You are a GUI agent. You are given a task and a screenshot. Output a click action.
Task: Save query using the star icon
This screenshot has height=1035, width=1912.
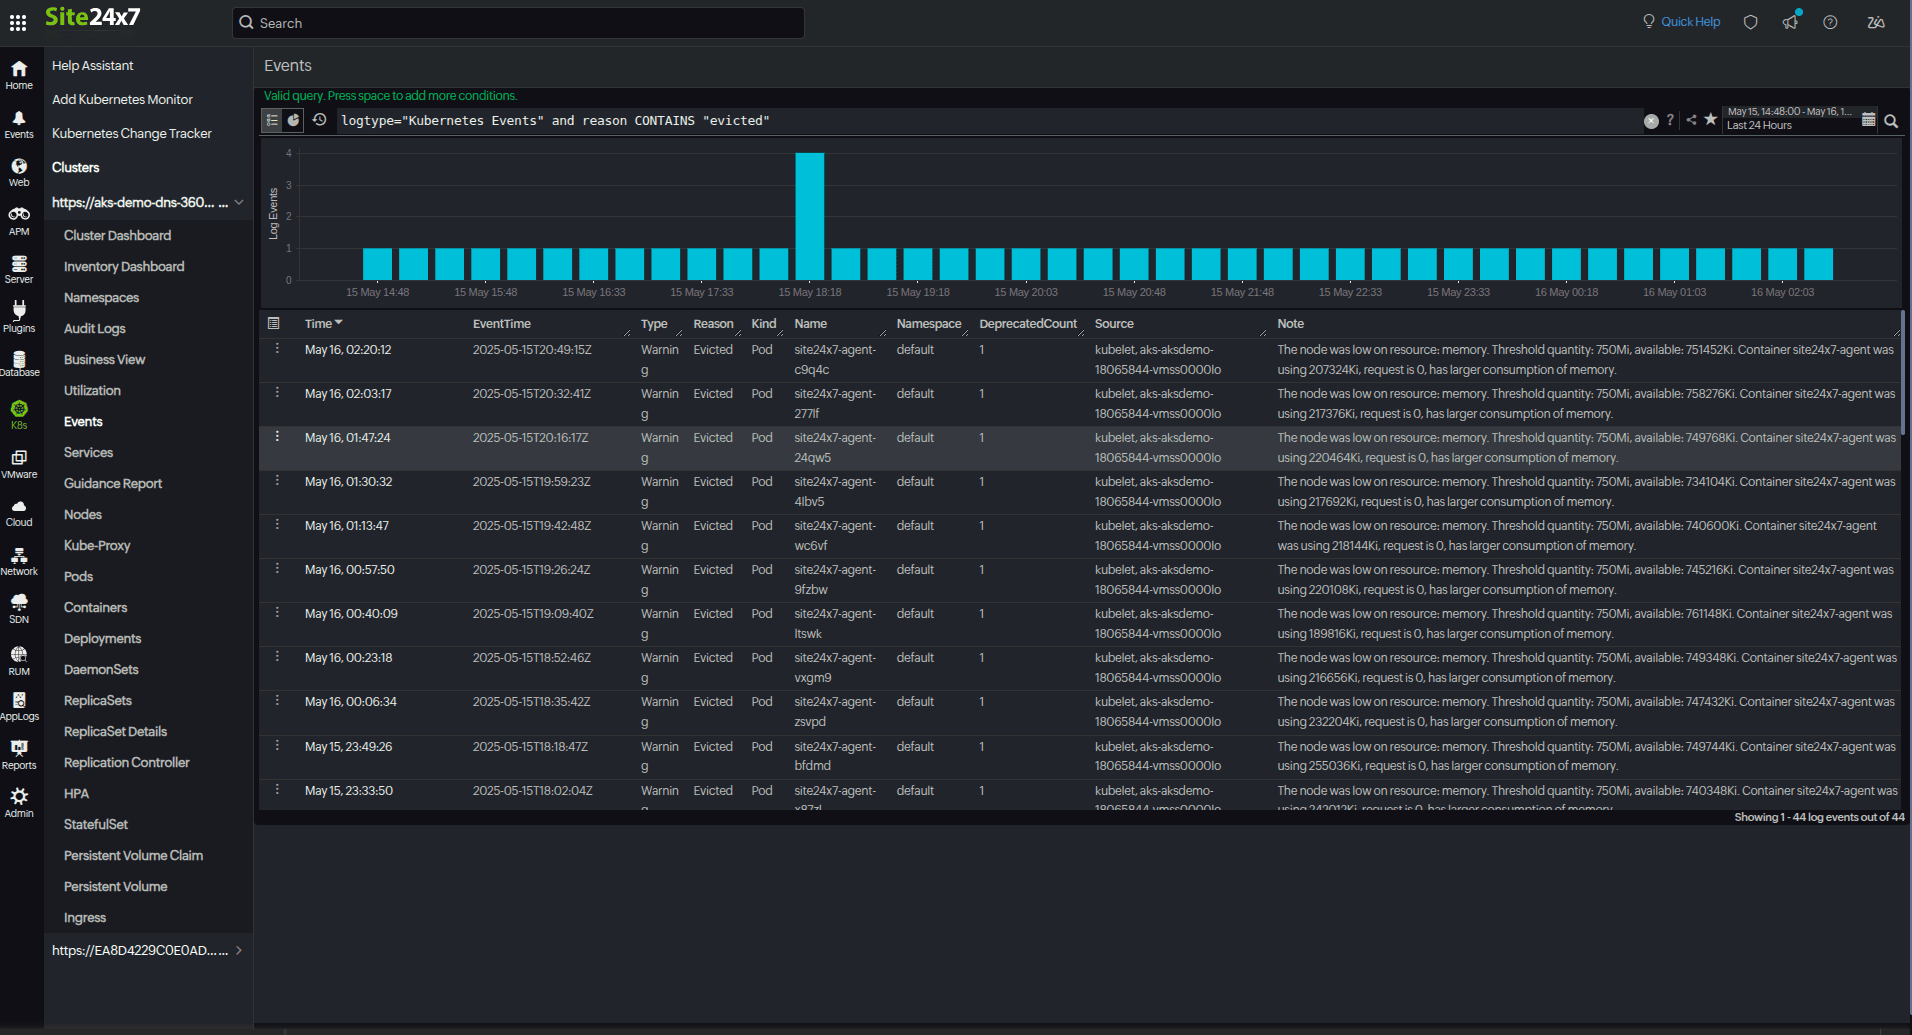[1711, 119]
